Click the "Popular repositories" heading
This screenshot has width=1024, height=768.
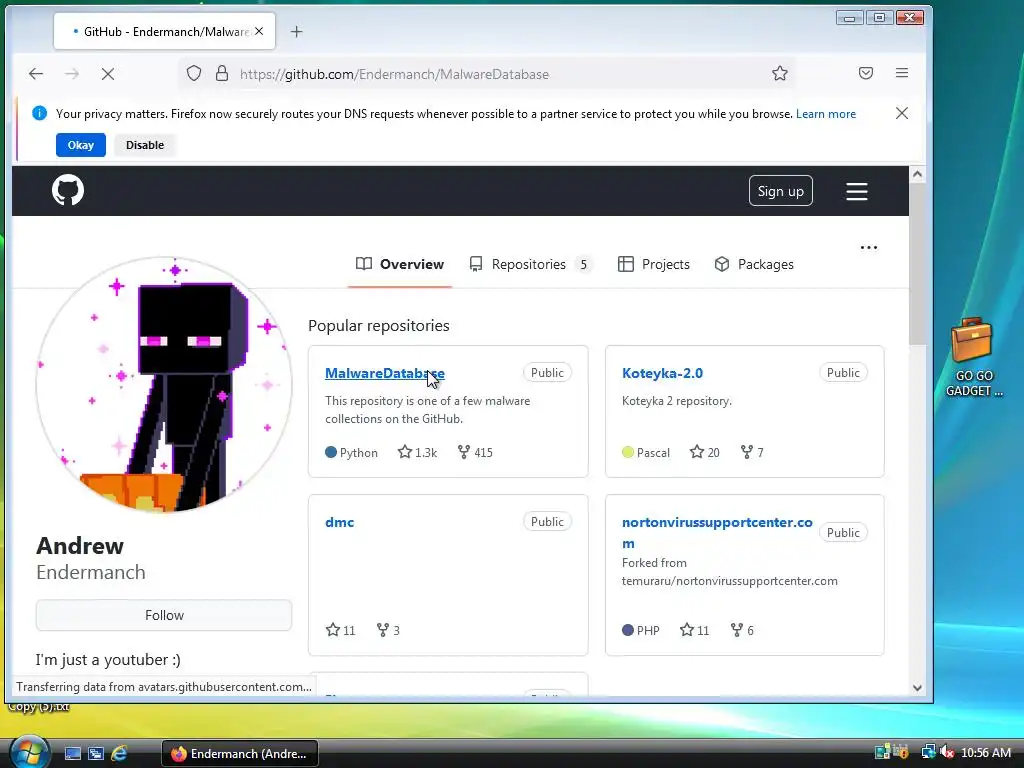(x=379, y=325)
